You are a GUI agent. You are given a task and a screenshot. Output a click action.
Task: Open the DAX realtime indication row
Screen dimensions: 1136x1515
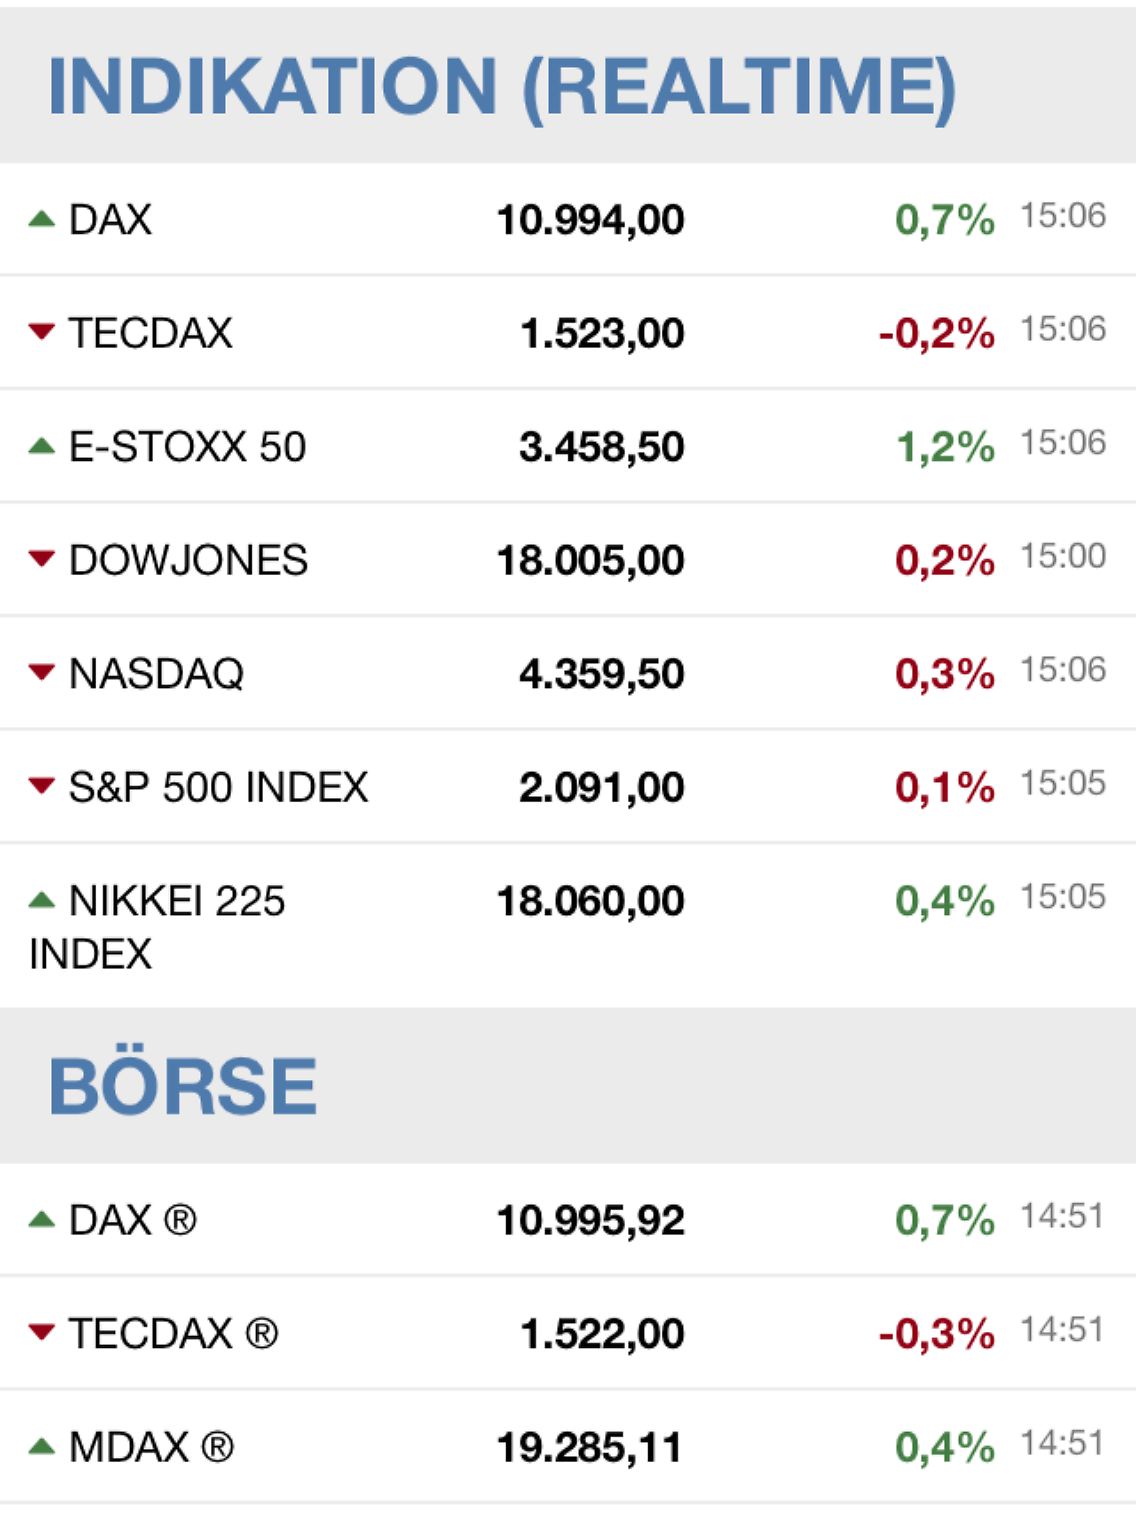110,219
